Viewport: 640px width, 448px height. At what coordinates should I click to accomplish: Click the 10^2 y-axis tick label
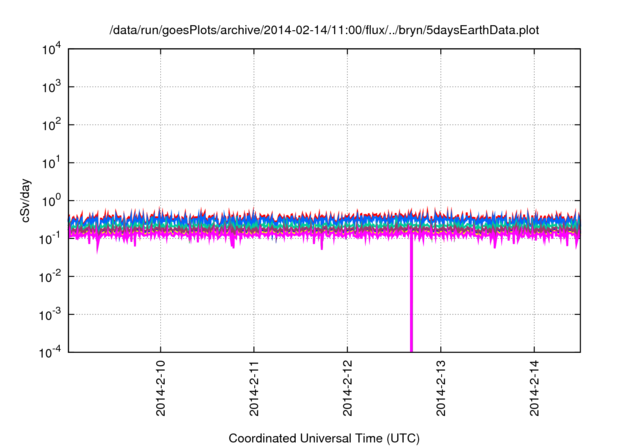51,125
